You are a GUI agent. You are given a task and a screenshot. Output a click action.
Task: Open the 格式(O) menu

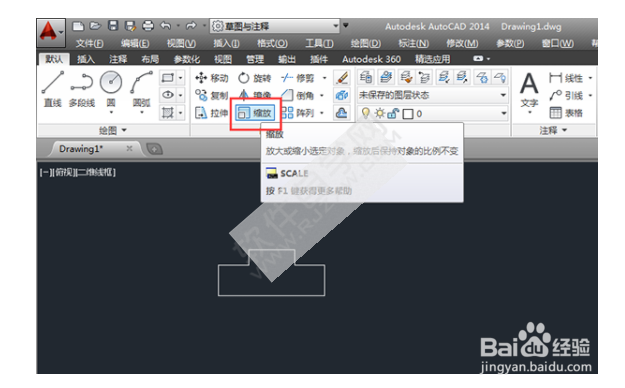pos(272,43)
